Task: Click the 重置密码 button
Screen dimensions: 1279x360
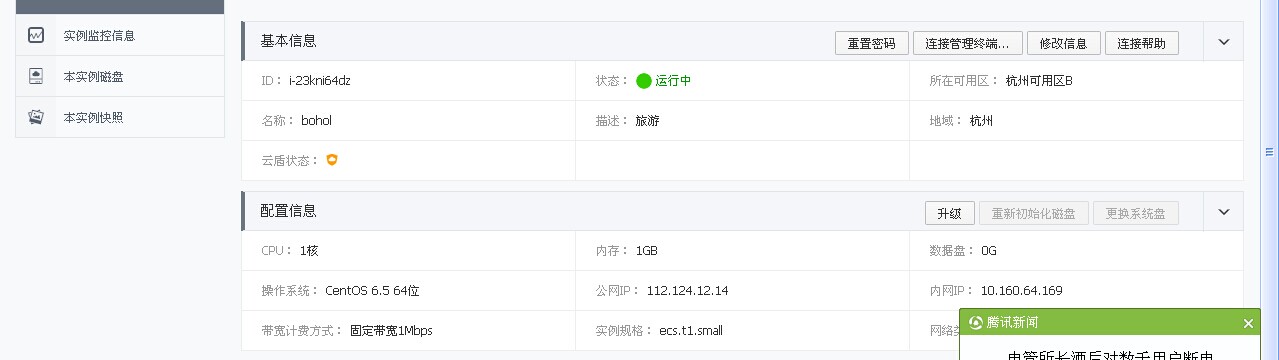Action: (872, 43)
